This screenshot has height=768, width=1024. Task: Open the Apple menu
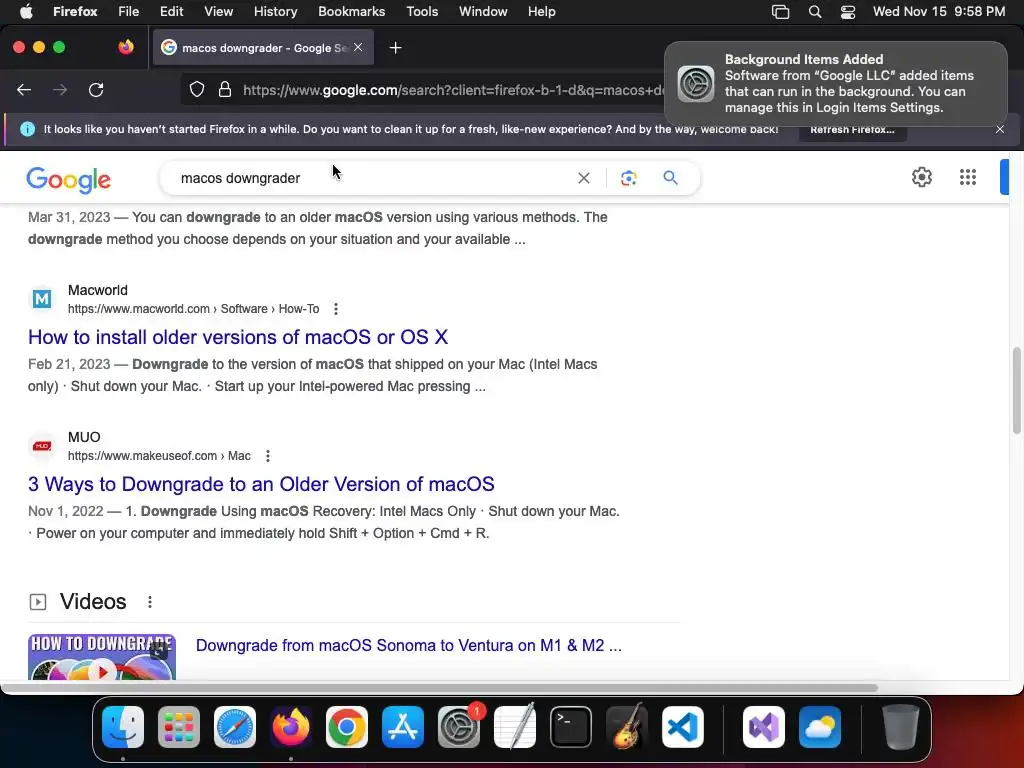pos(26,12)
